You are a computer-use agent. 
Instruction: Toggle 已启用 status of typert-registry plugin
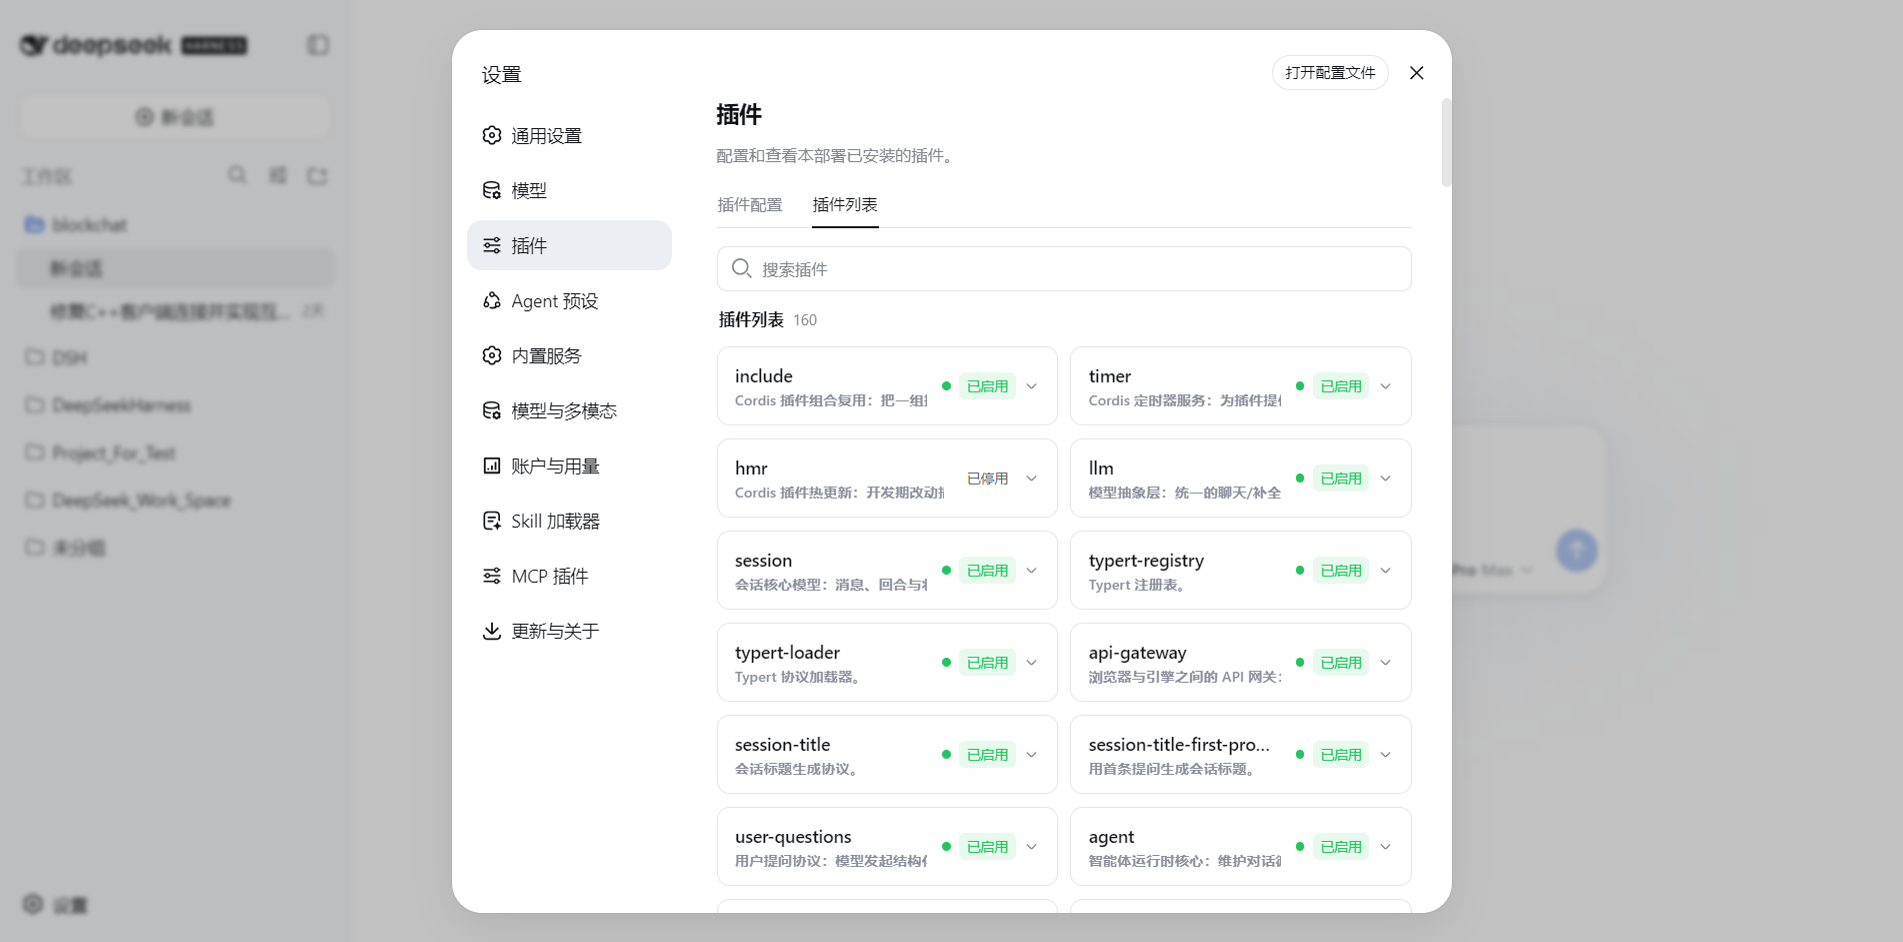[x=1341, y=570]
